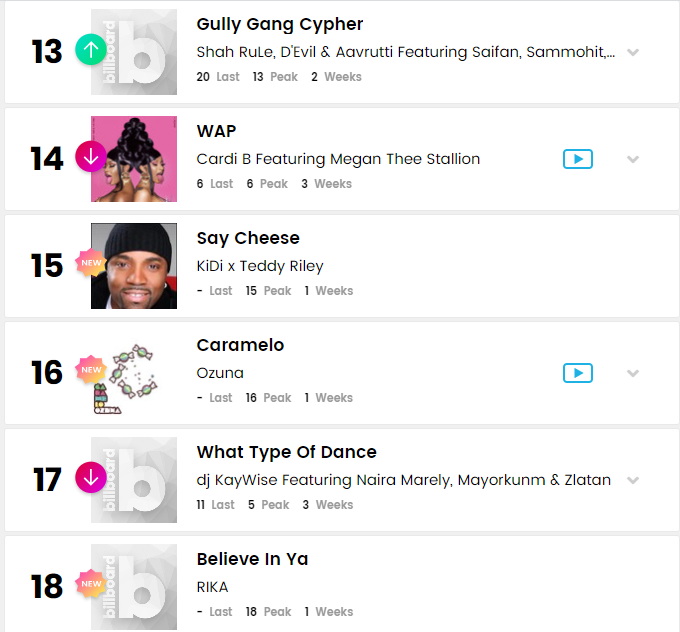This screenshot has height=632, width=680.
Task: Open the Say Cheese cover photo
Action: tap(134, 266)
